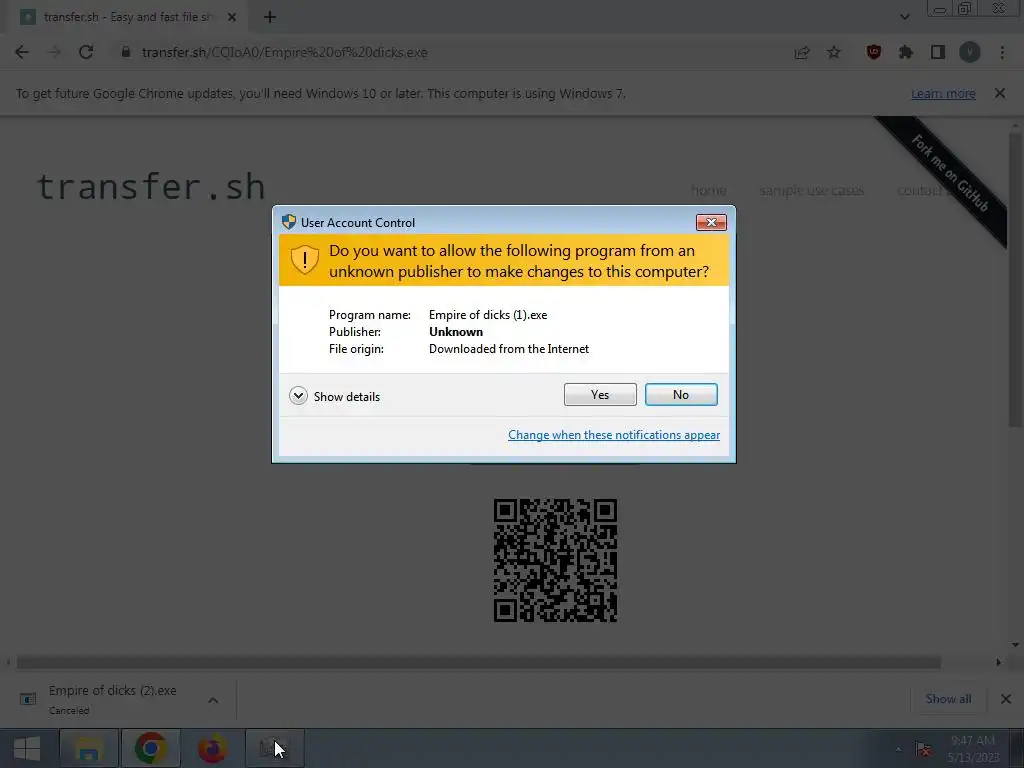Image resolution: width=1024 pixels, height=768 pixels.
Task: Open a new tab with plus button
Action: coord(270,17)
